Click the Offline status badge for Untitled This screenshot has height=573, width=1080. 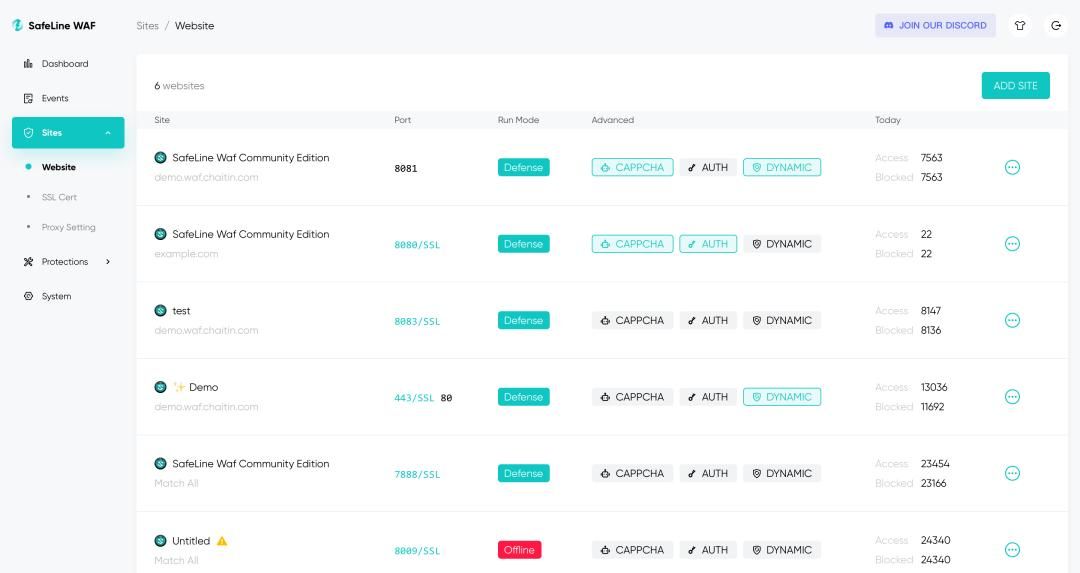point(519,550)
